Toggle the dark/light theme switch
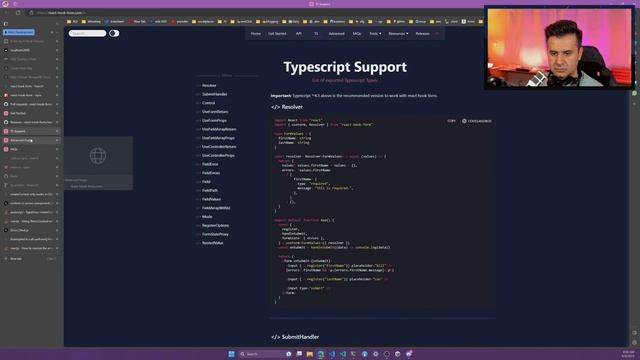The height and width of the screenshot is (360, 640). pyautogui.click(x=114, y=33)
